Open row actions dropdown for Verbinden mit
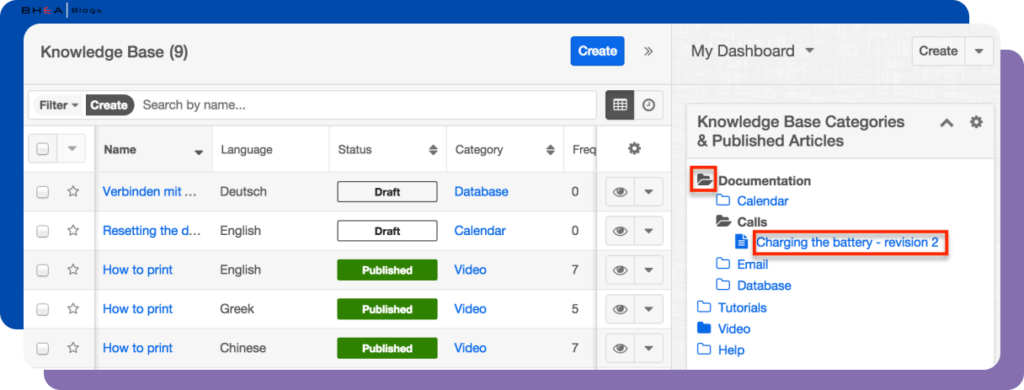1024x390 pixels. (x=649, y=192)
